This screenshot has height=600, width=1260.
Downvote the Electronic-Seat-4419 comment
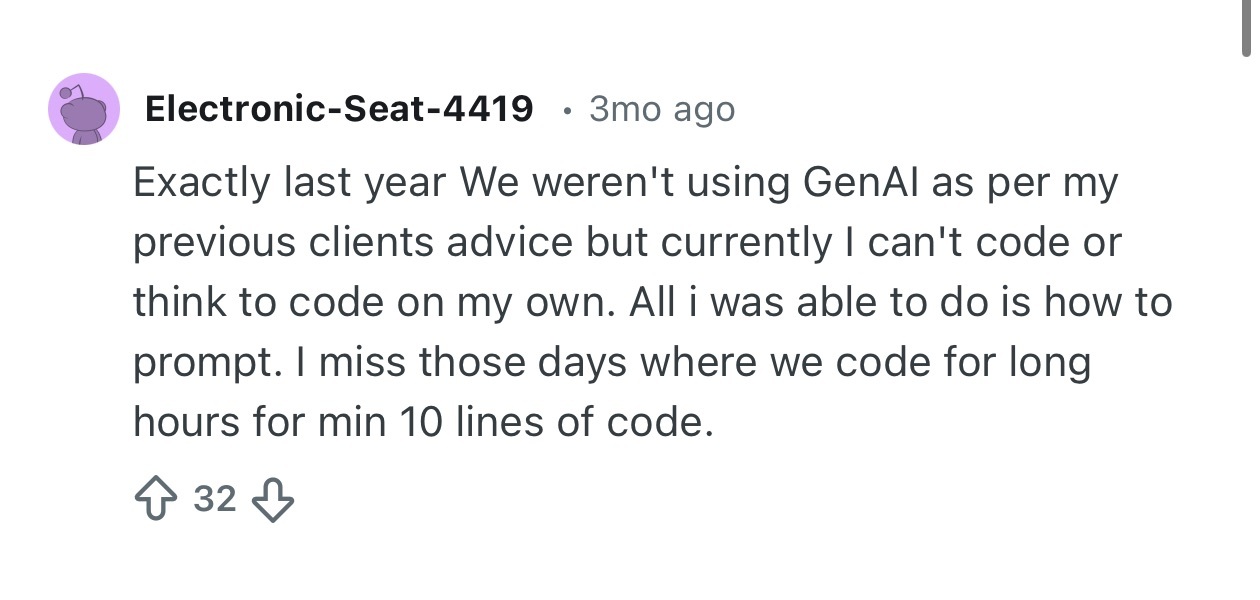pyautogui.click(x=274, y=499)
